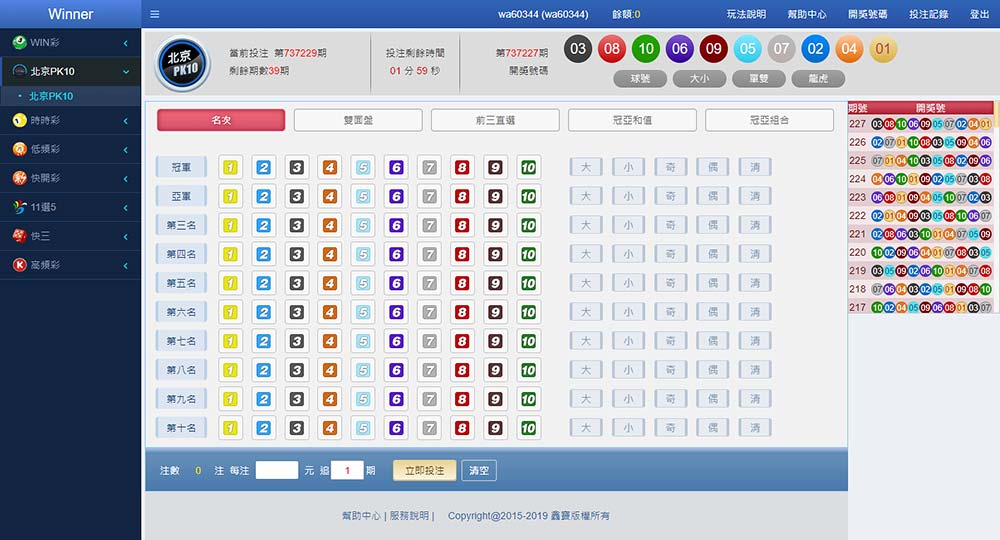
Task: Pick number 3 in the 第十名 row
Action: pyautogui.click(x=296, y=428)
